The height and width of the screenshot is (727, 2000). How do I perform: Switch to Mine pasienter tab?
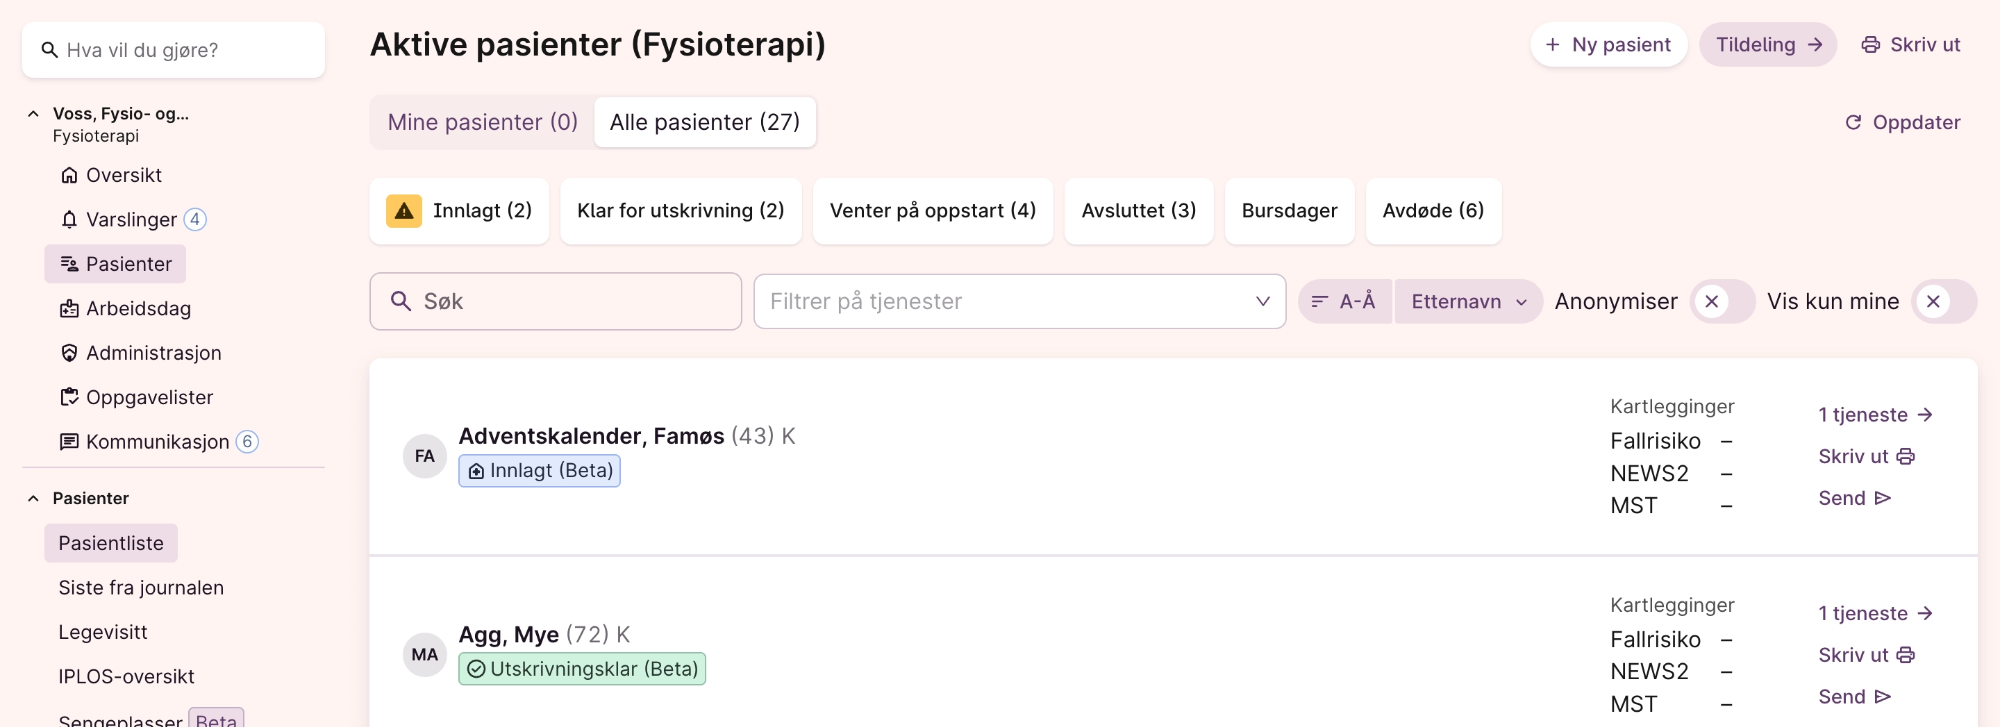[x=482, y=123]
